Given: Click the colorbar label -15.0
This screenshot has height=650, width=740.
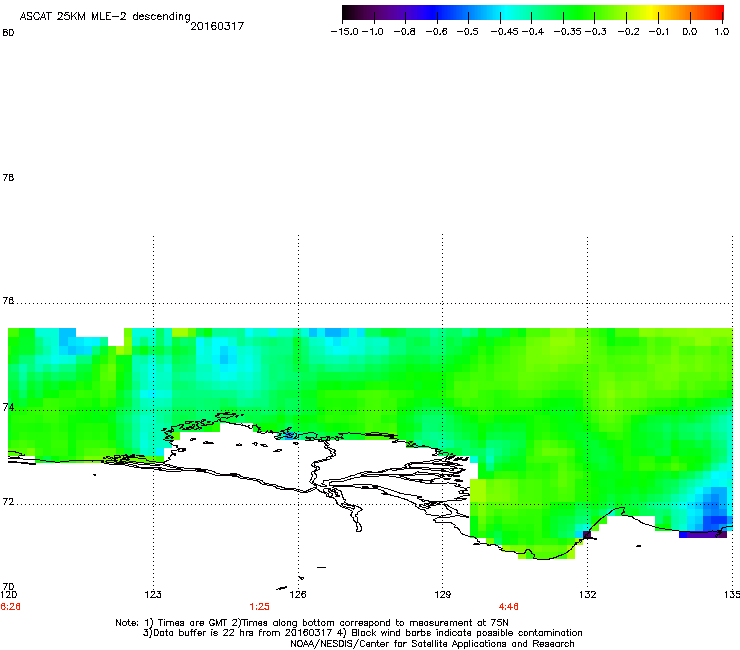Looking at the screenshot, I should (x=345, y=32).
